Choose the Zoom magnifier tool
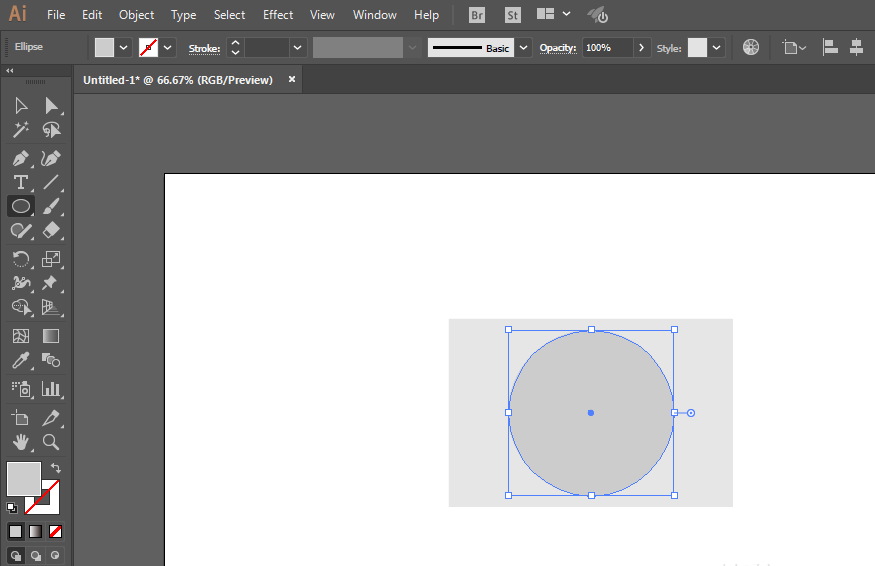The width and height of the screenshot is (875, 566). [51, 442]
